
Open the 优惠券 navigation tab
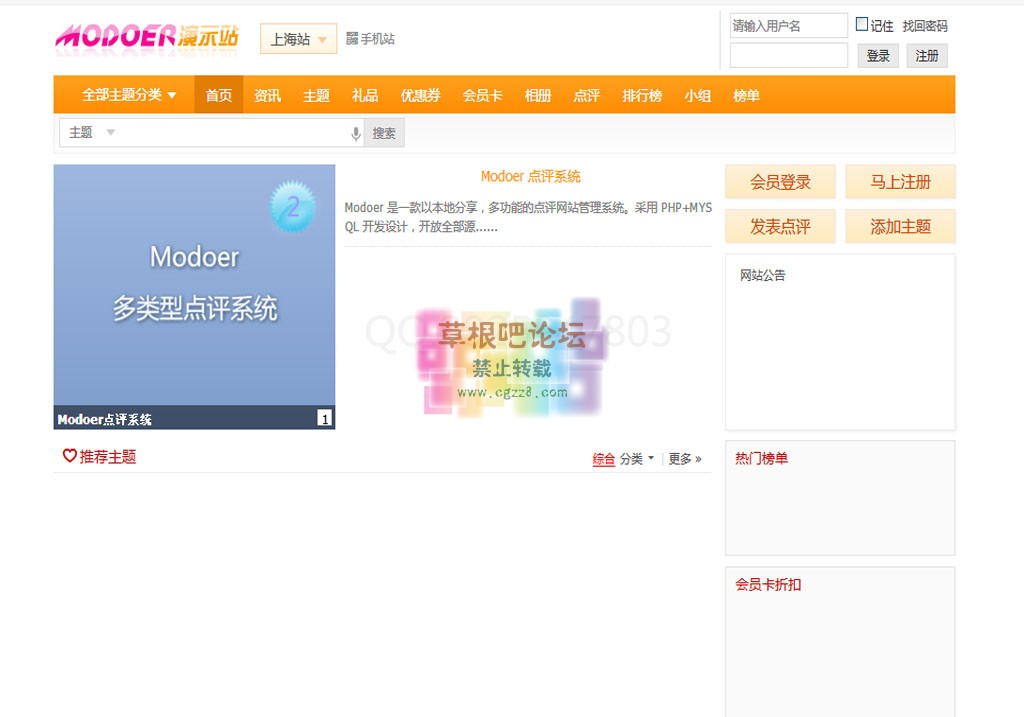[420, 95]
